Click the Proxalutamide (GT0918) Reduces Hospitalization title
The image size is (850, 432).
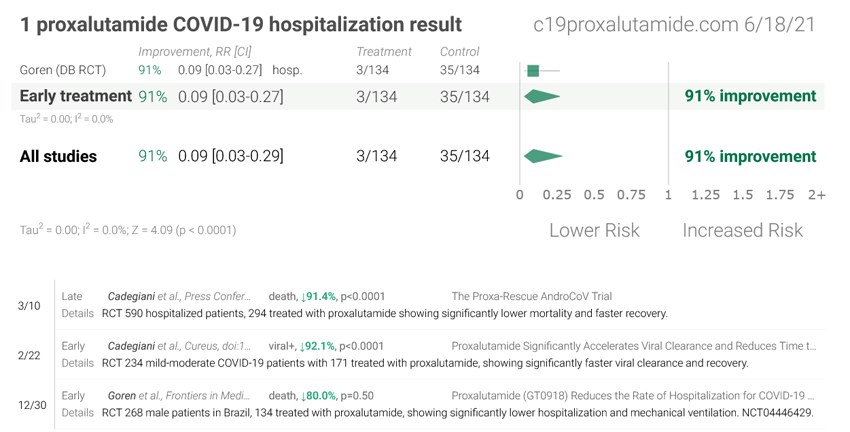633,396
